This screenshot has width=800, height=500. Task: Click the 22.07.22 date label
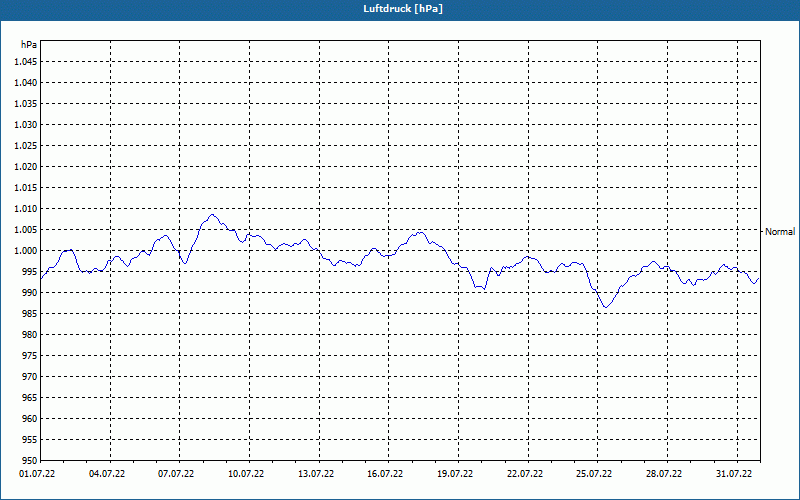pos(525,474)
